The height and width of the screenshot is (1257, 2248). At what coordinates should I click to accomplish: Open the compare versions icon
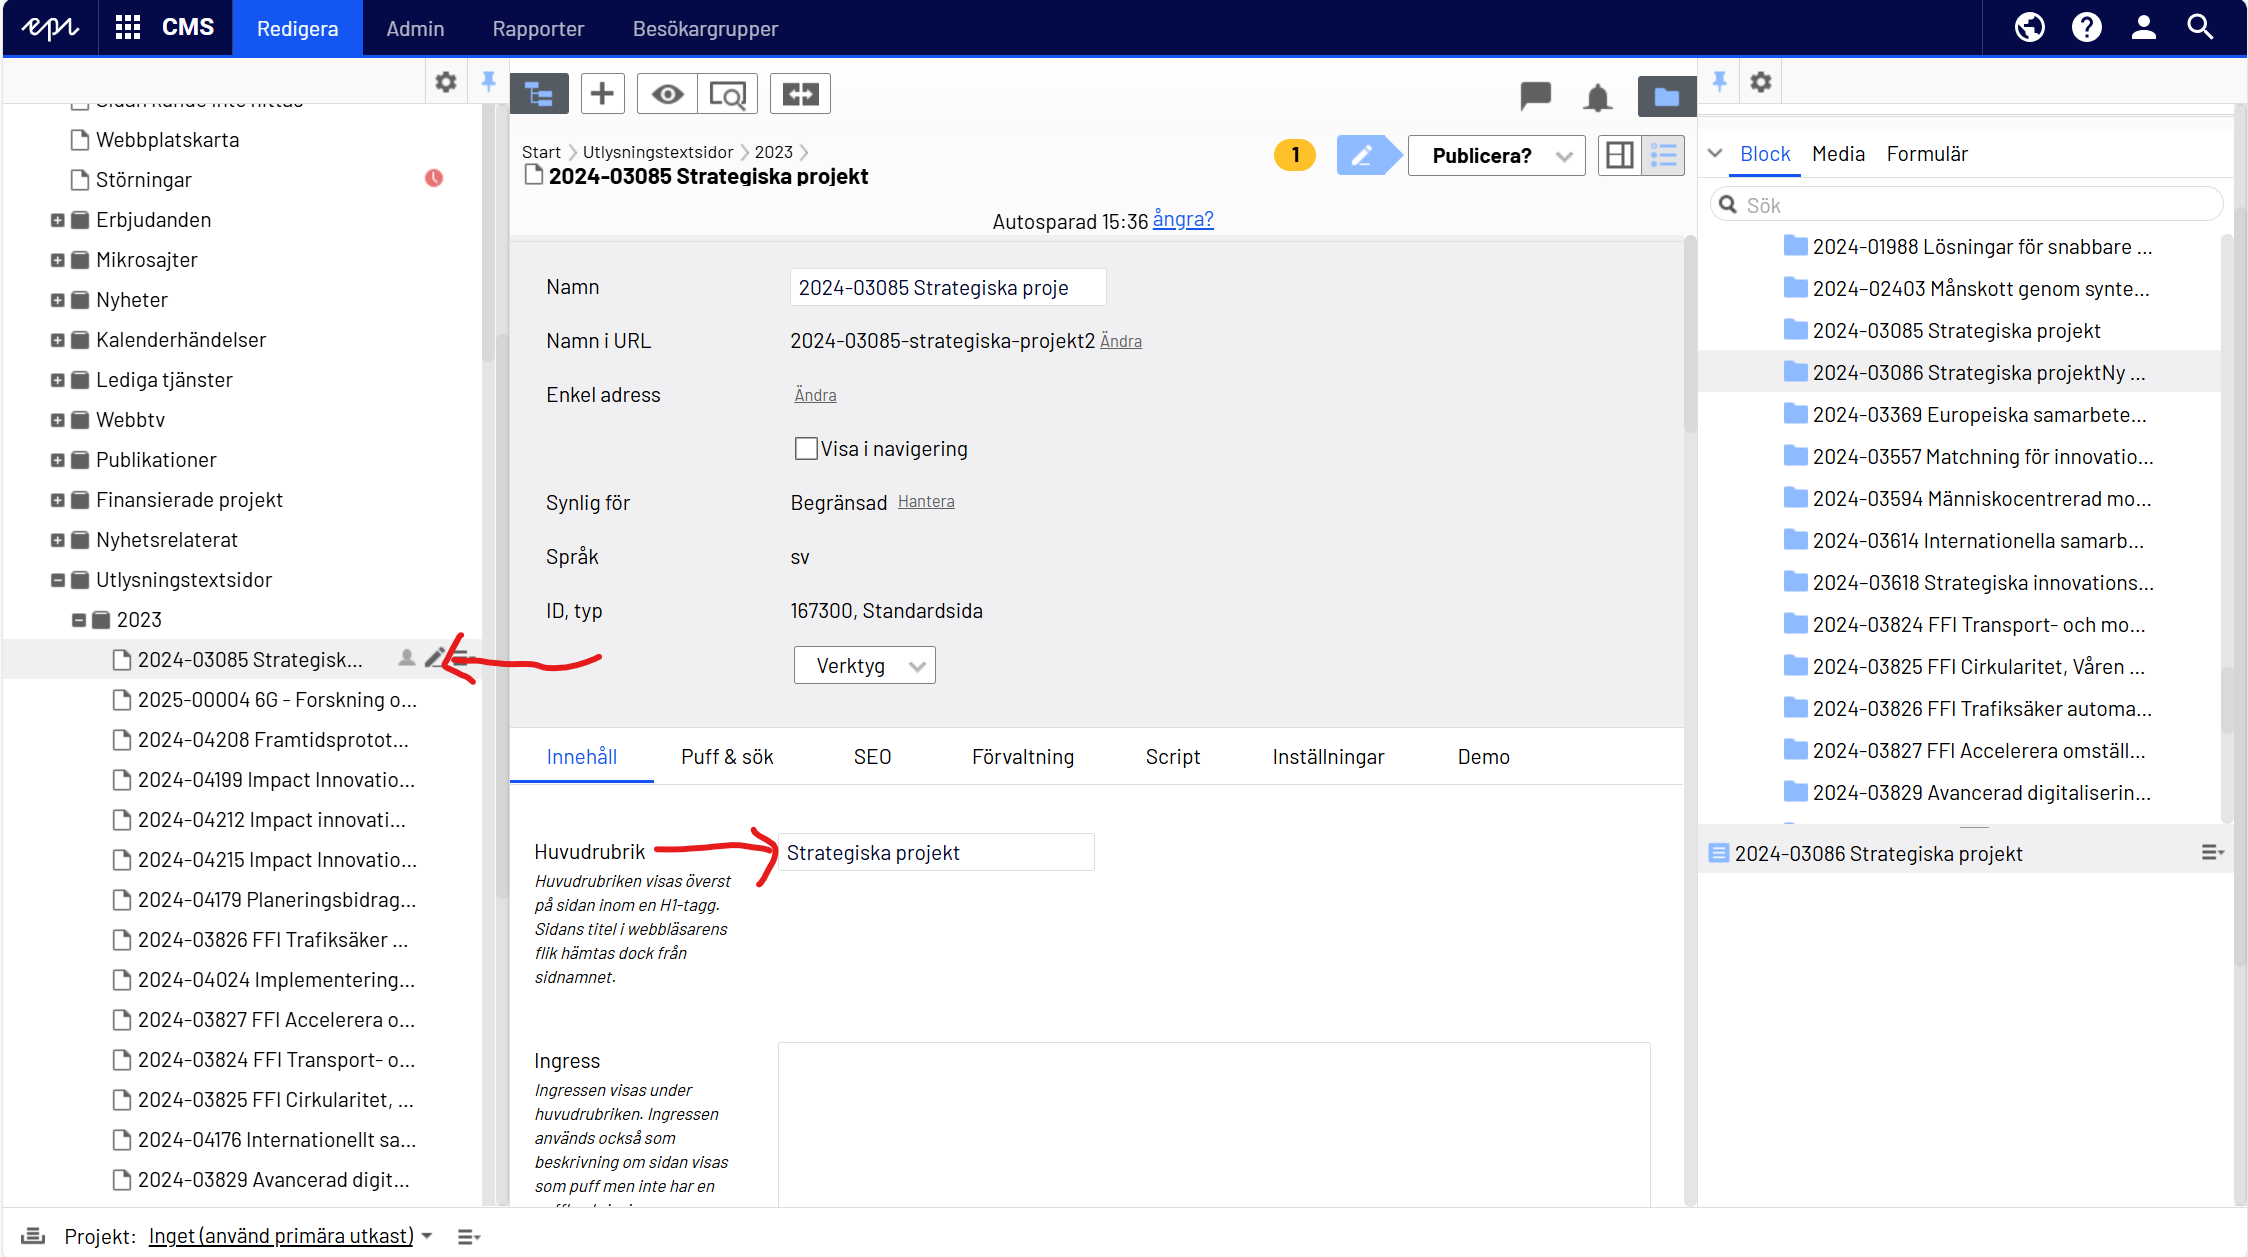(x=800, y=94)
